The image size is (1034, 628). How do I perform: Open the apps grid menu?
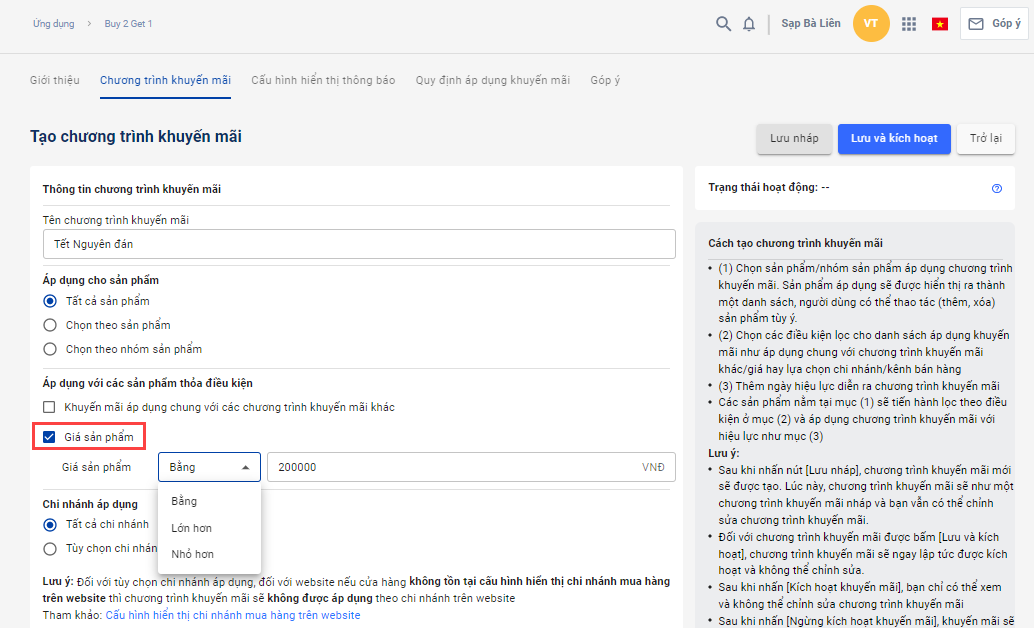909,24
